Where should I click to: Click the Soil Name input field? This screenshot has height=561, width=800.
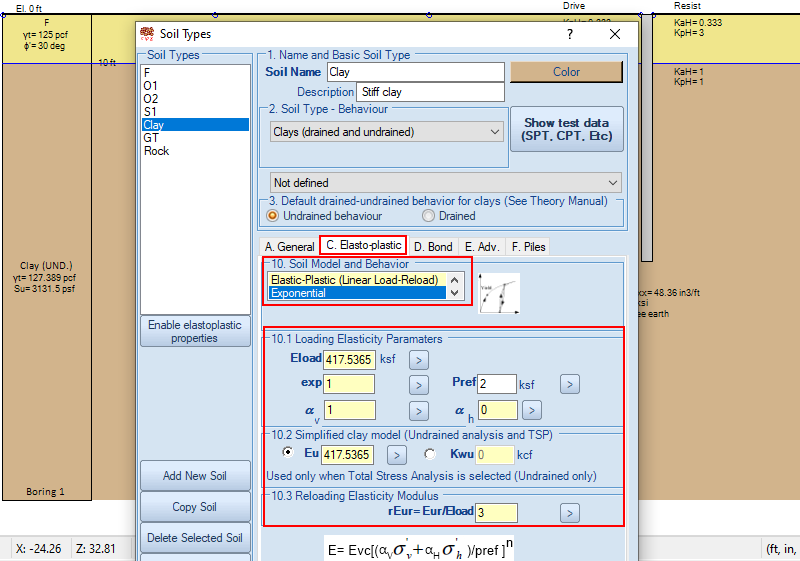pyautogui.click(x=415, y=72)
